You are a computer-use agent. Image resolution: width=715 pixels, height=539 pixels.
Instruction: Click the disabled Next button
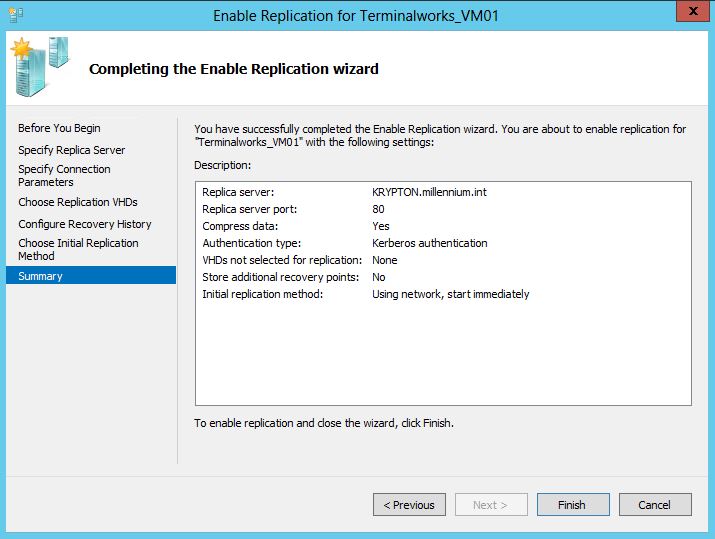pyautogui.click(x=491, y=505)
